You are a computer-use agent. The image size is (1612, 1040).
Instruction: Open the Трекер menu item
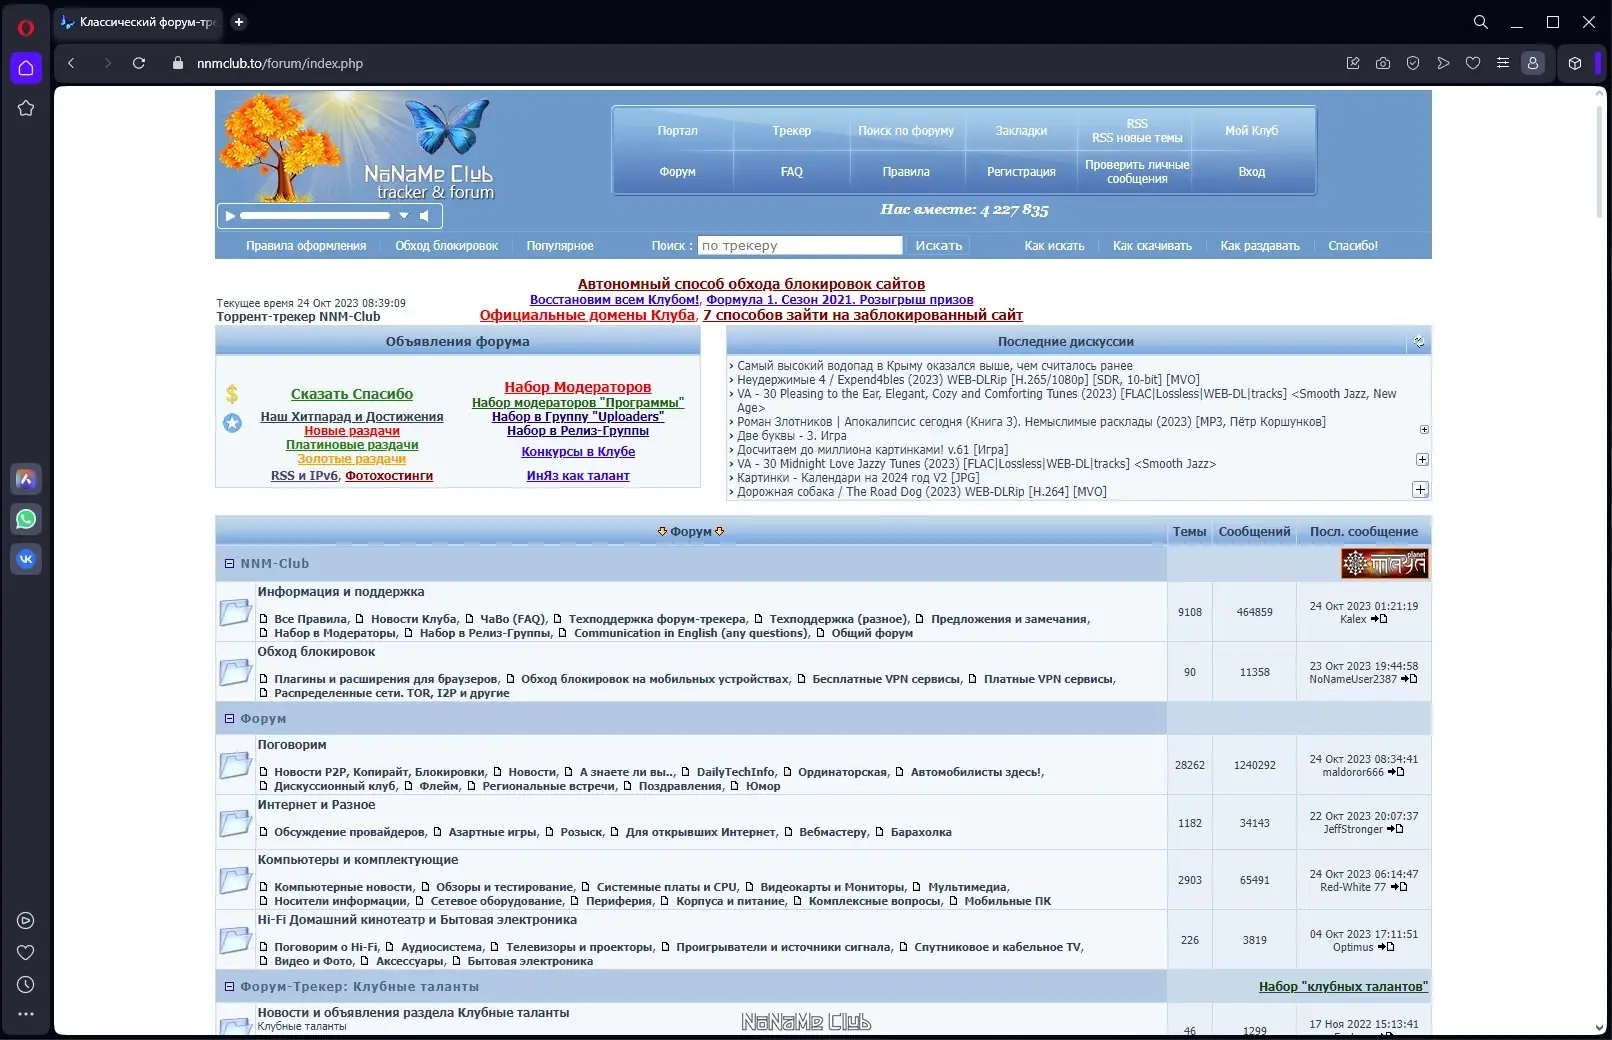(x=791, y=131)
